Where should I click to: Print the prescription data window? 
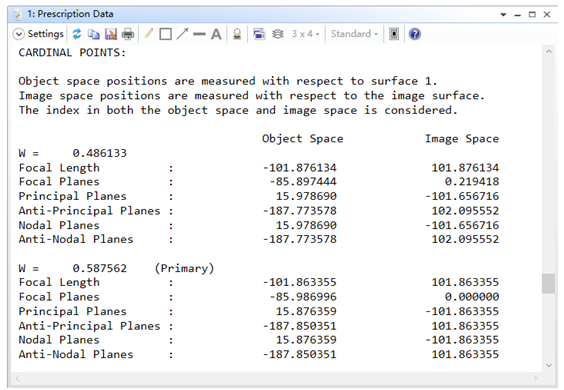[x=128, y=34]
